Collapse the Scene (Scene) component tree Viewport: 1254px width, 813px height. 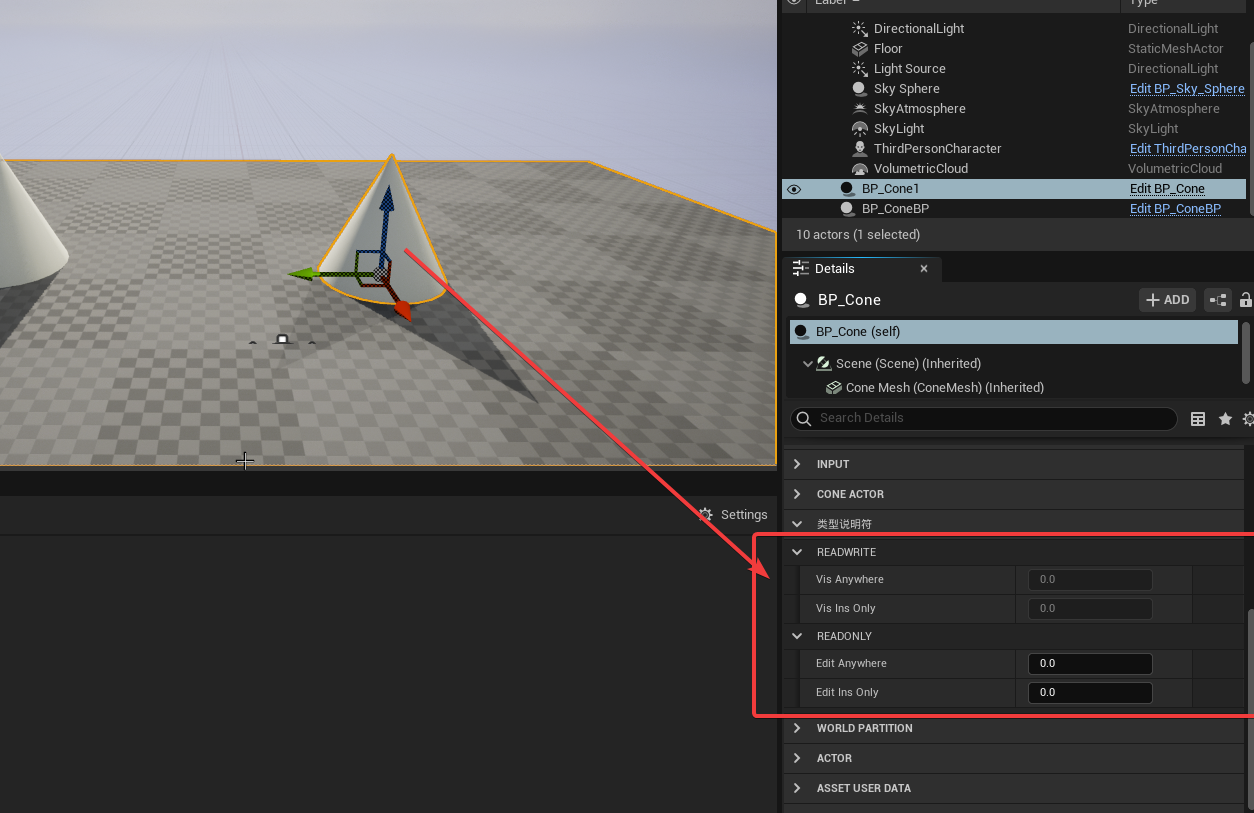808,364
